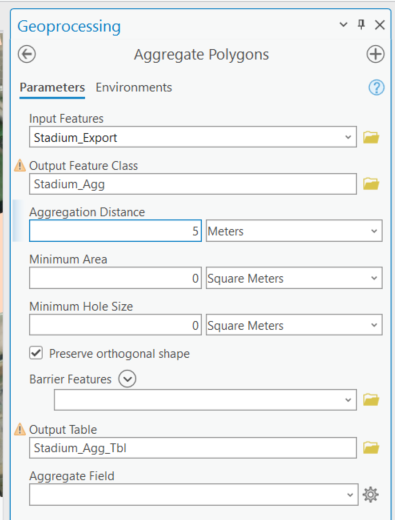This screenshot has width=395, height=520.
Task: Switch to the Environments tab
Action: pyautogui.click(x=134, y=87)
